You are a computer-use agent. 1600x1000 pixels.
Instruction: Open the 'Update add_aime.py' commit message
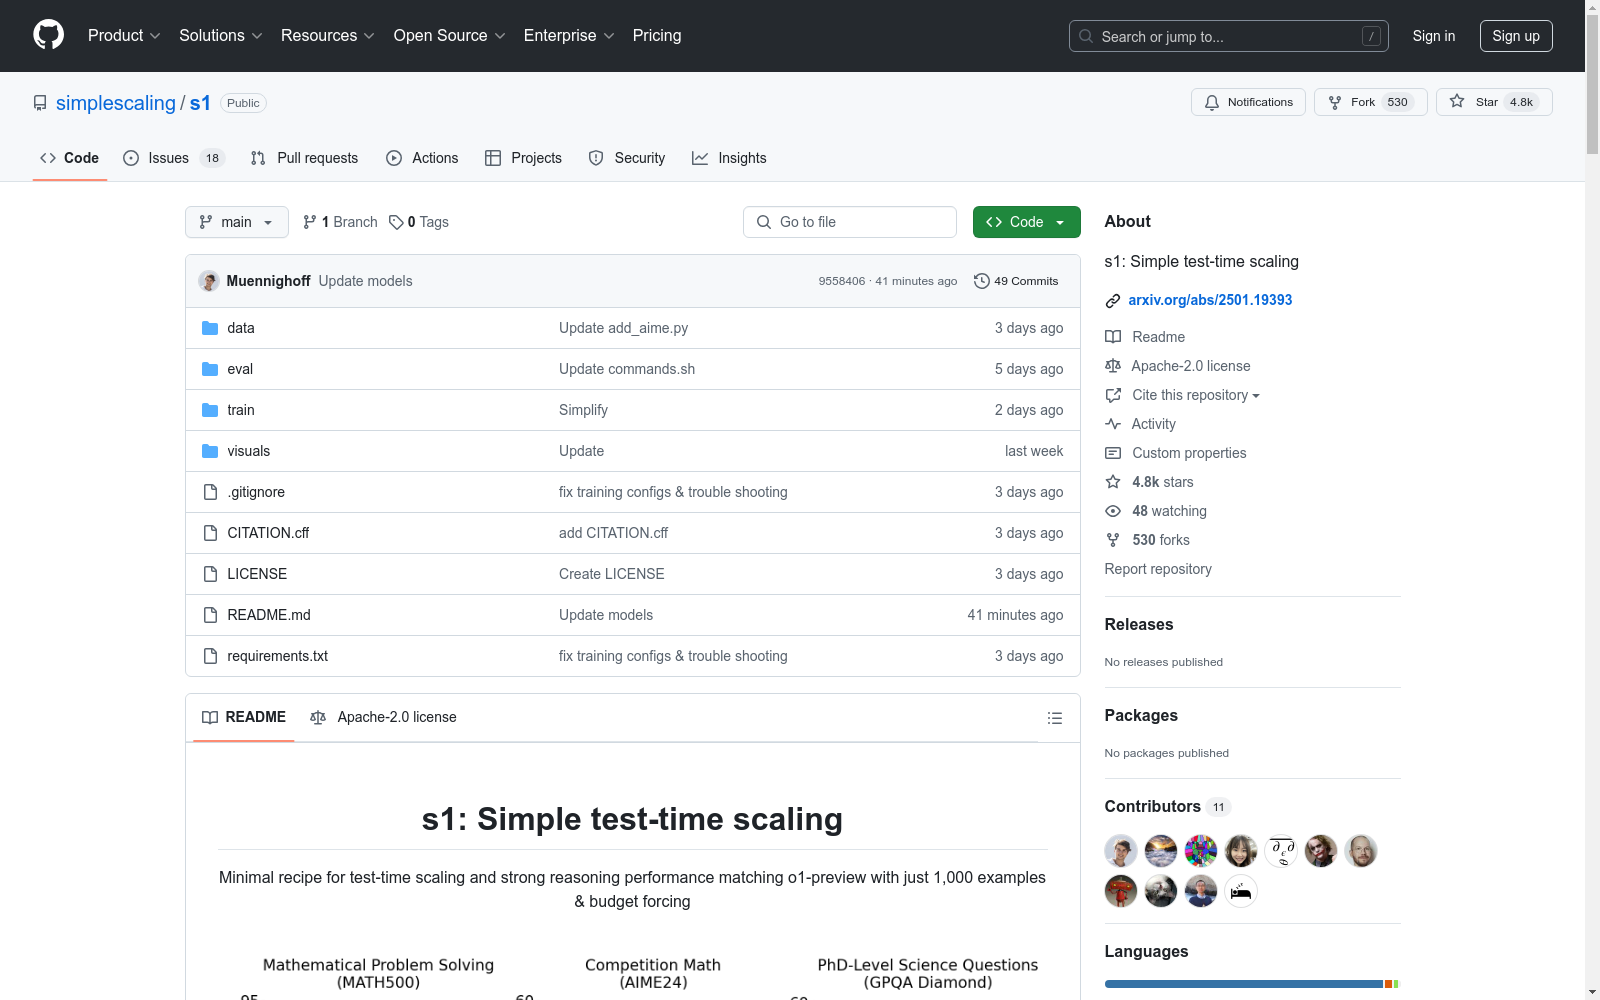click(624, 328)
